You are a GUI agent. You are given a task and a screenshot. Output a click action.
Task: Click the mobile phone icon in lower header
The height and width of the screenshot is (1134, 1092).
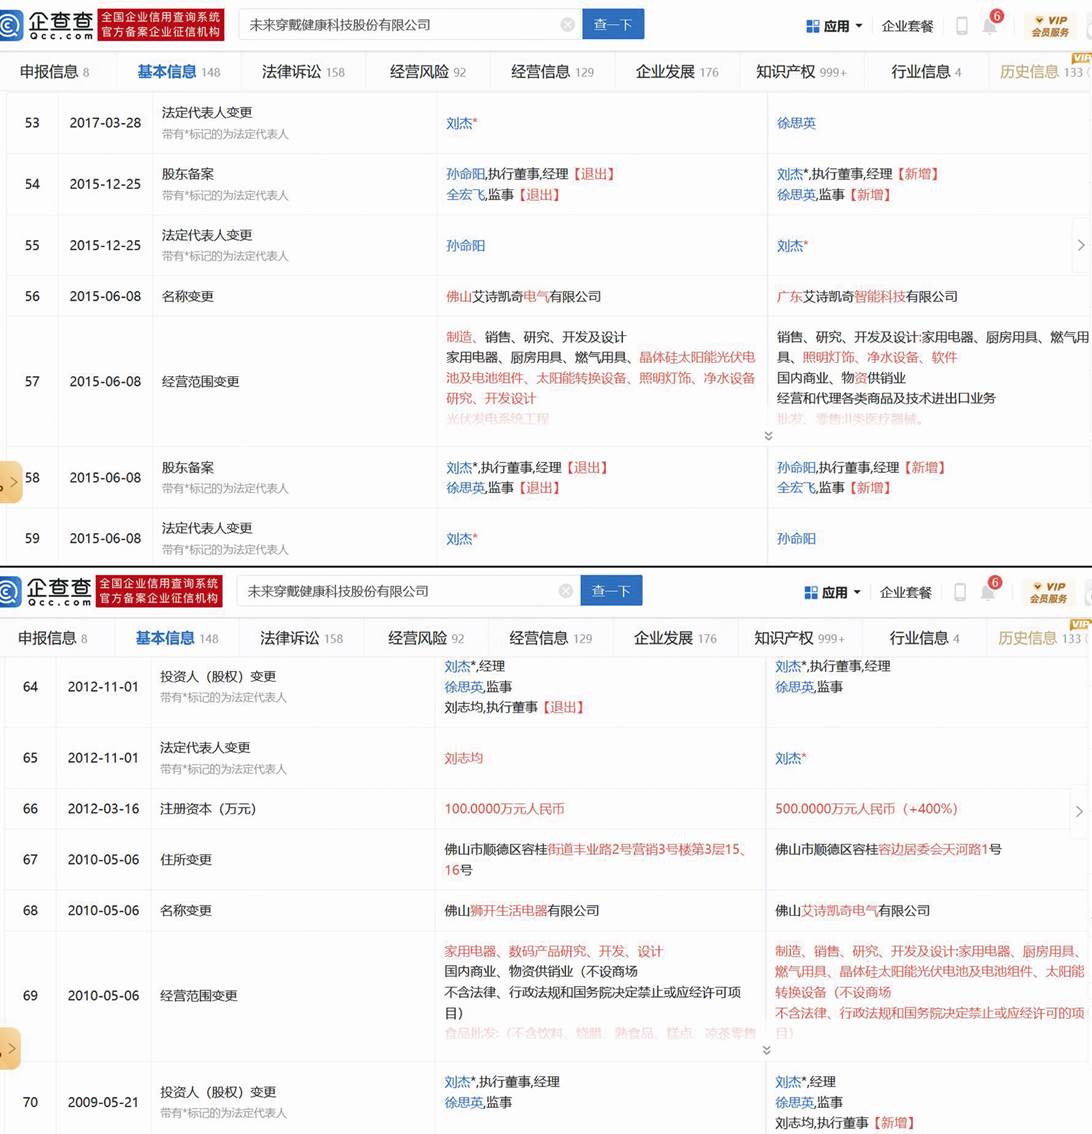pos(960,592)
